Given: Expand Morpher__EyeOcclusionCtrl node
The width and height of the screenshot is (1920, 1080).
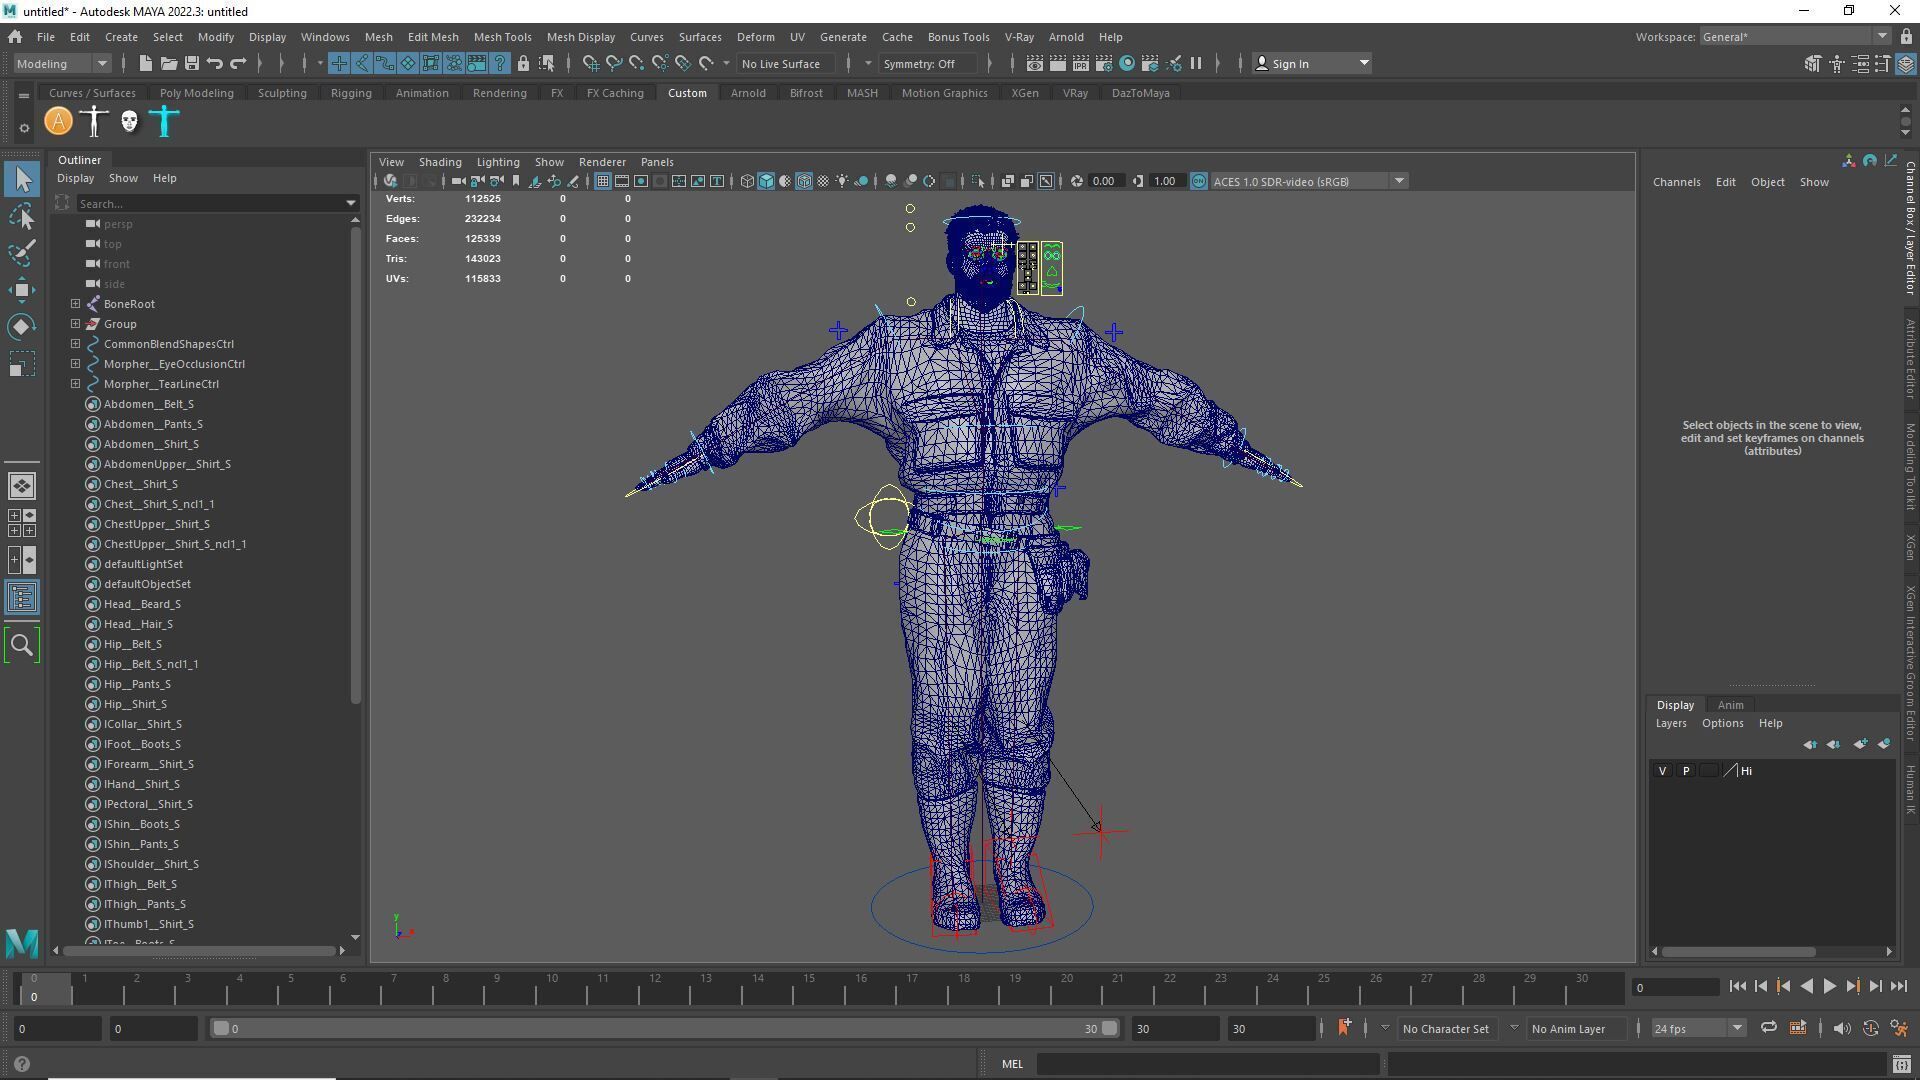Looking at the screenshot, I should point(76,364).
